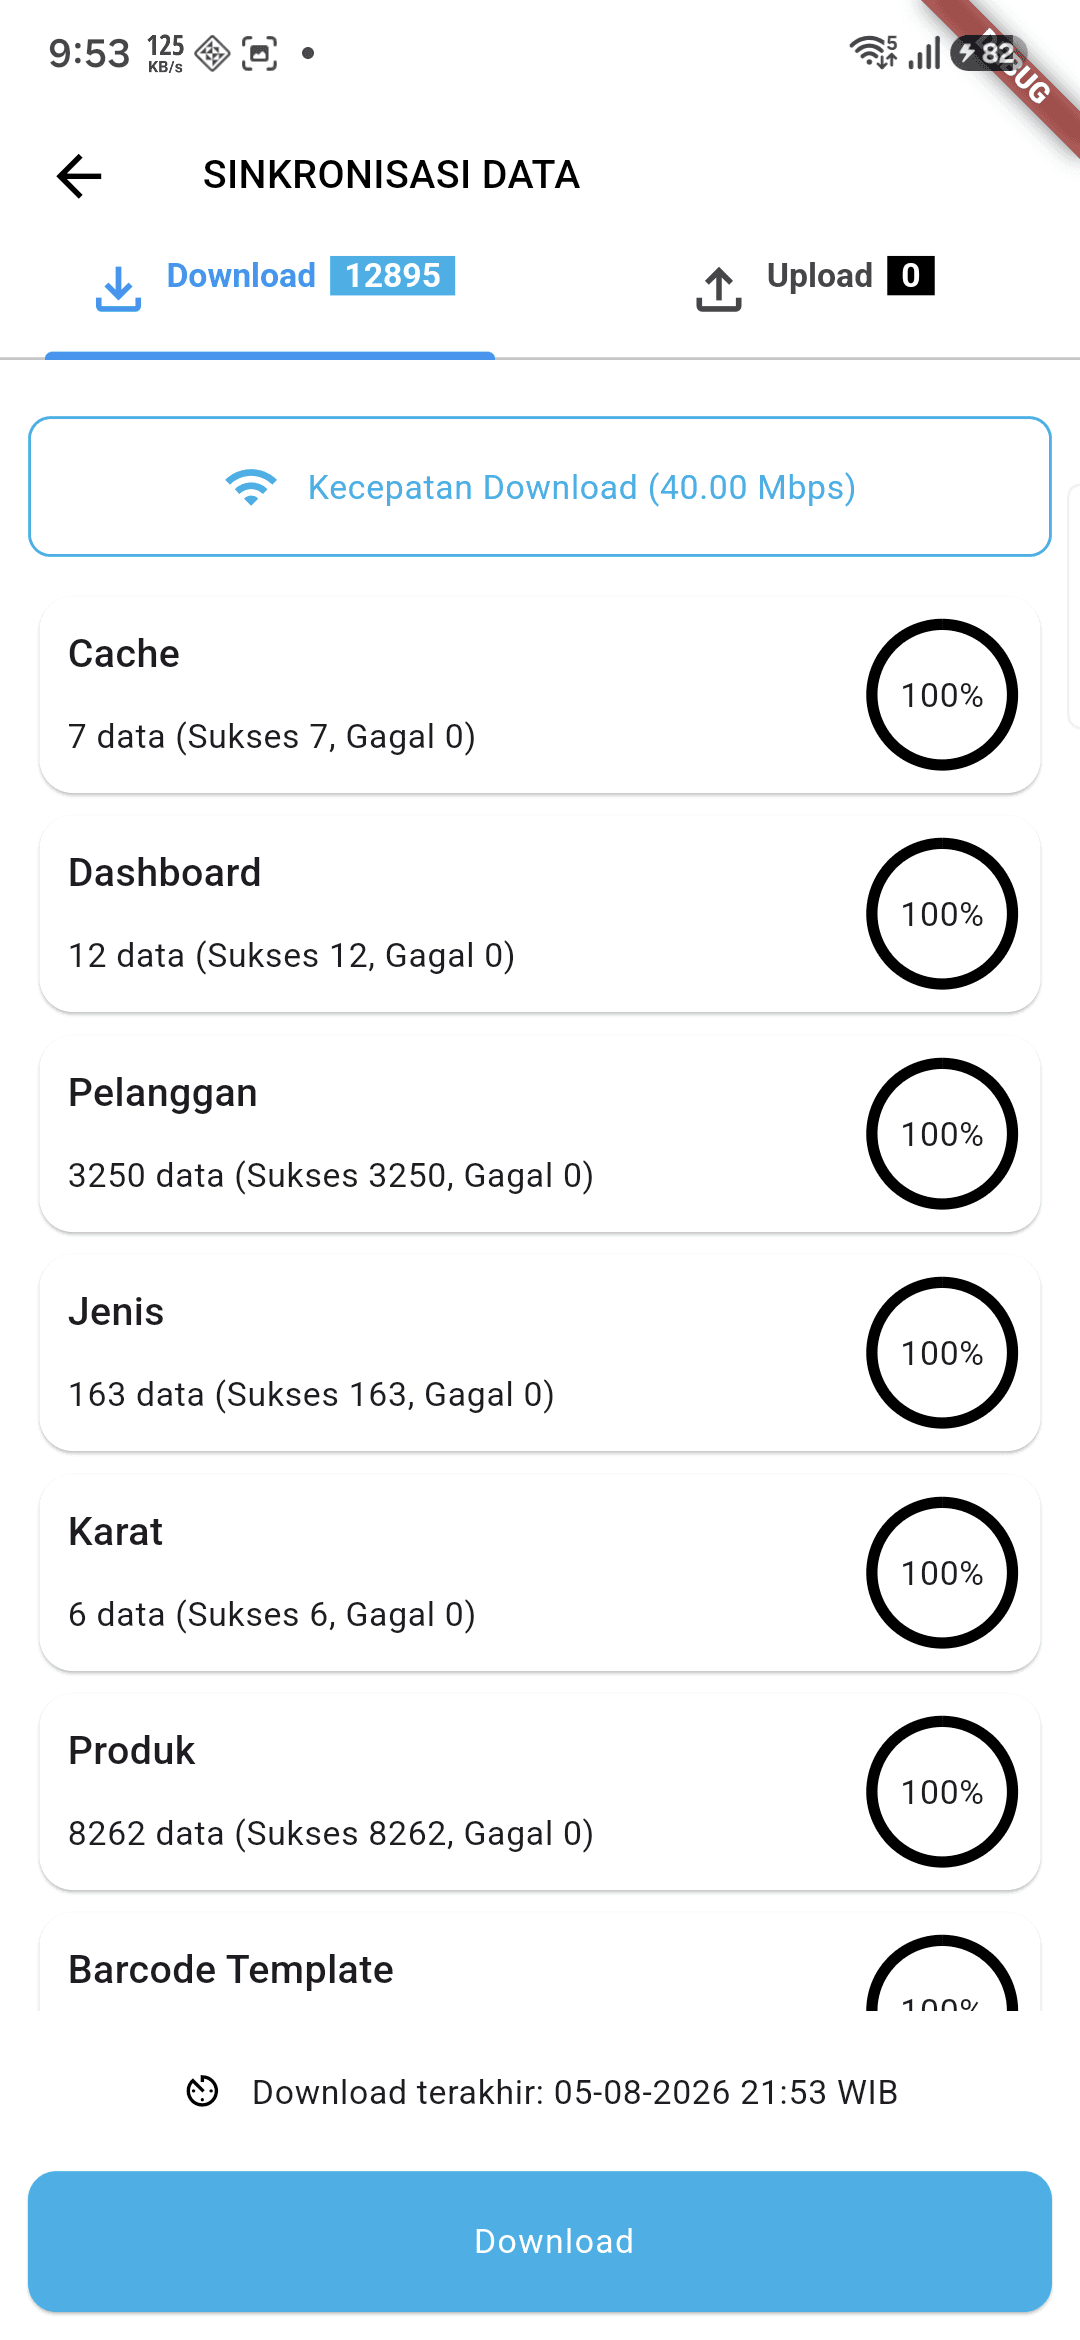This screenshot has height=2340, width=1080.
Task: Tap the back arrow icon
Action: point(79,176)
